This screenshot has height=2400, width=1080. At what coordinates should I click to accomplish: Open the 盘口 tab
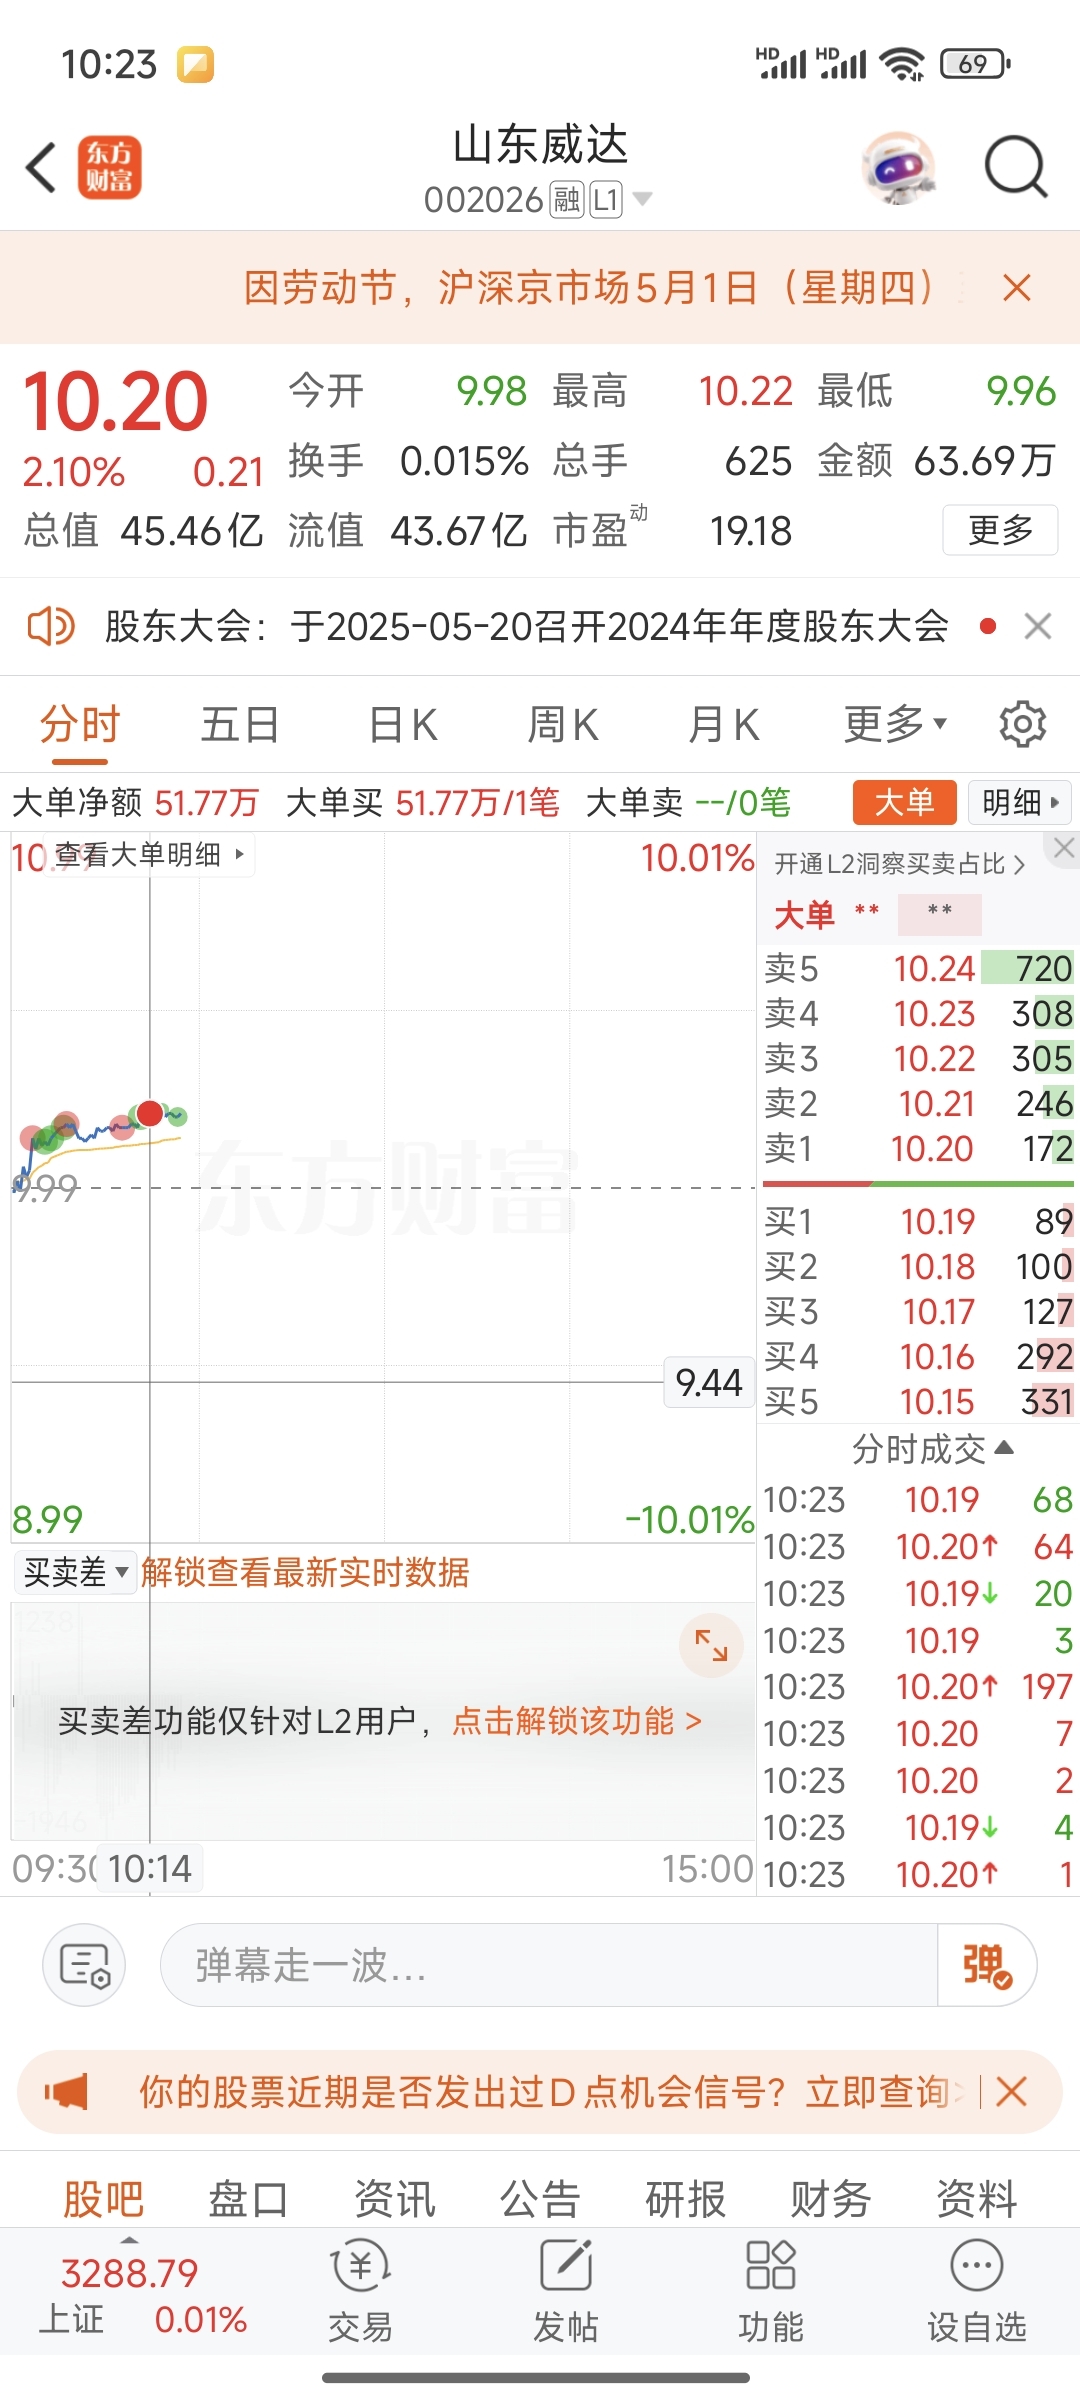pos(248,2199)
